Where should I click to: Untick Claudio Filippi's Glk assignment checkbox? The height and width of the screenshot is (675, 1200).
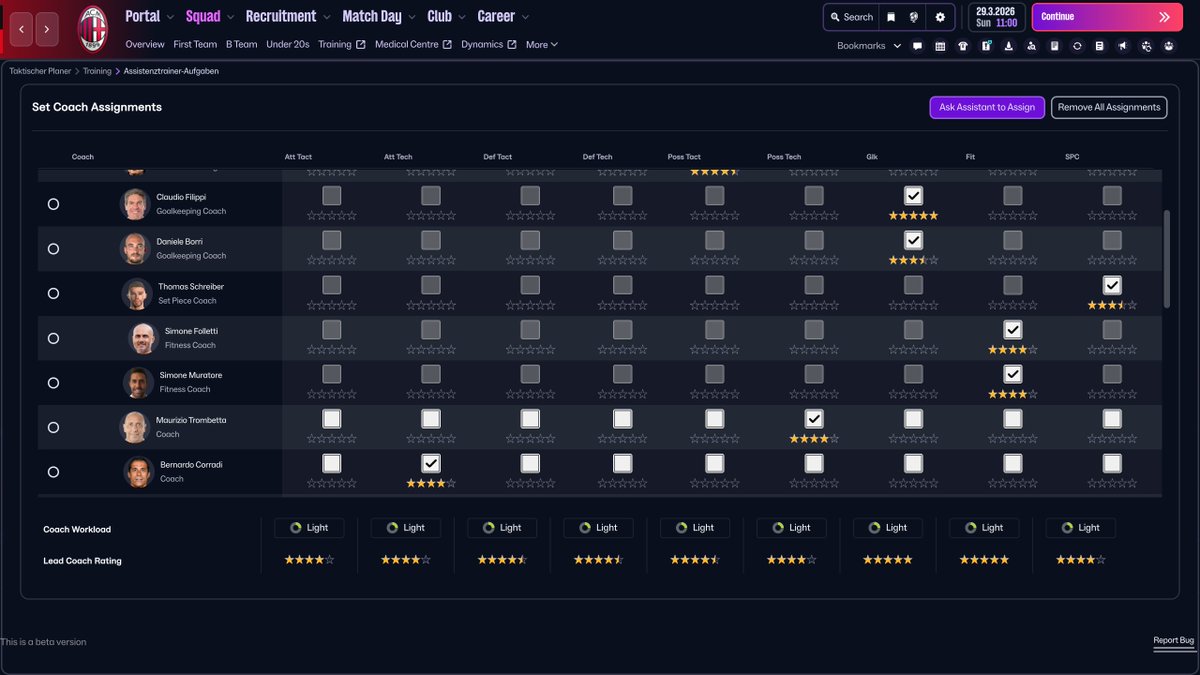(x=913, y=195)
